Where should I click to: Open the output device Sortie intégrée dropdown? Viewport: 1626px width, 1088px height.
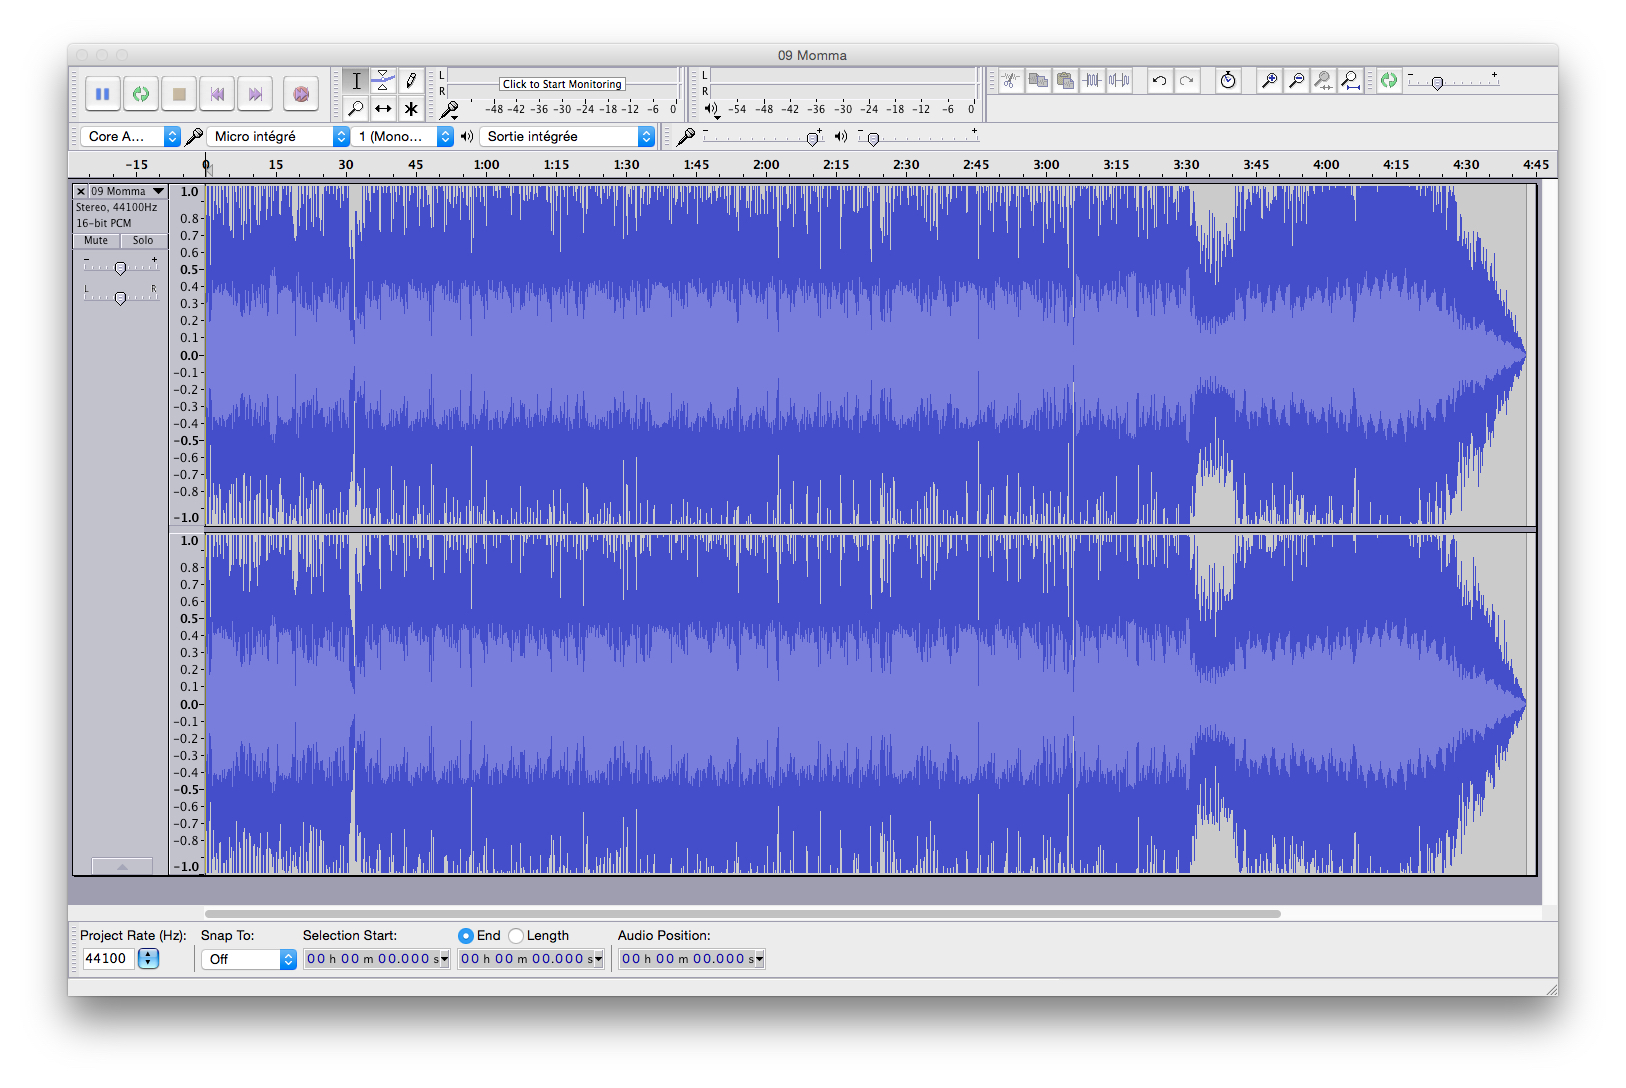click(x=567, y=136)
